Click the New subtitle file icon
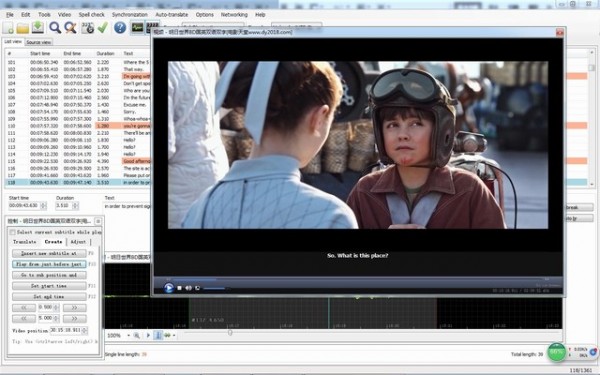The image size is (600, 375). (8, 28)
